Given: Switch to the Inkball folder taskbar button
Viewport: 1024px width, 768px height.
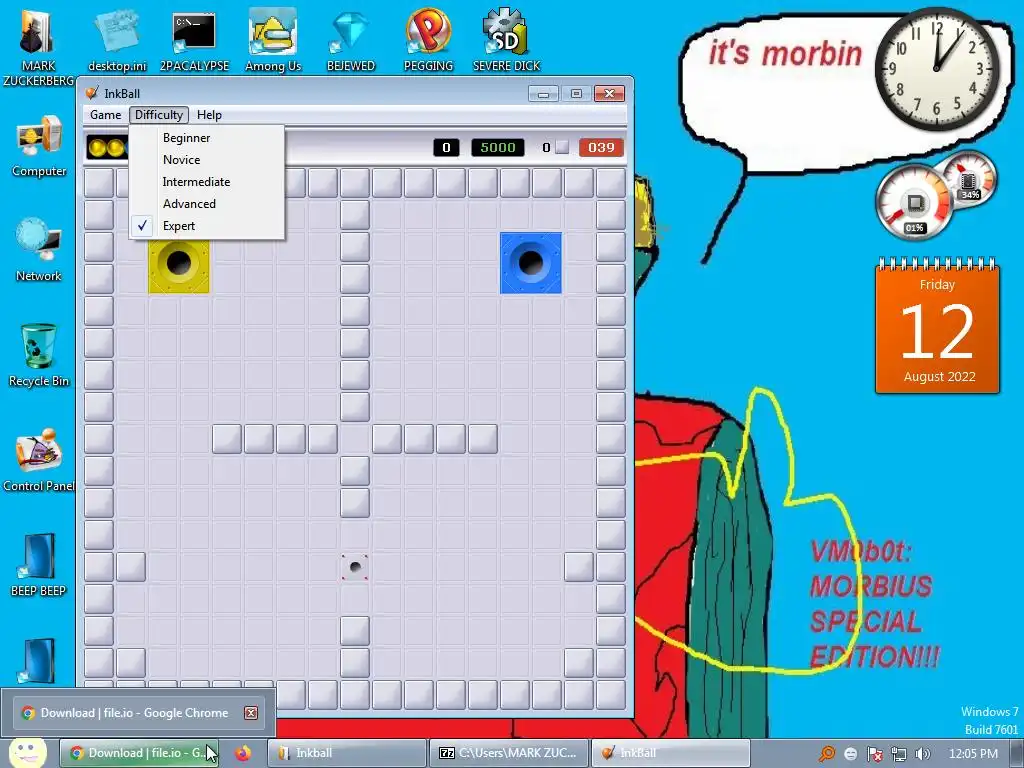Looking at the screenshot, I should click(x=347, y=753).
